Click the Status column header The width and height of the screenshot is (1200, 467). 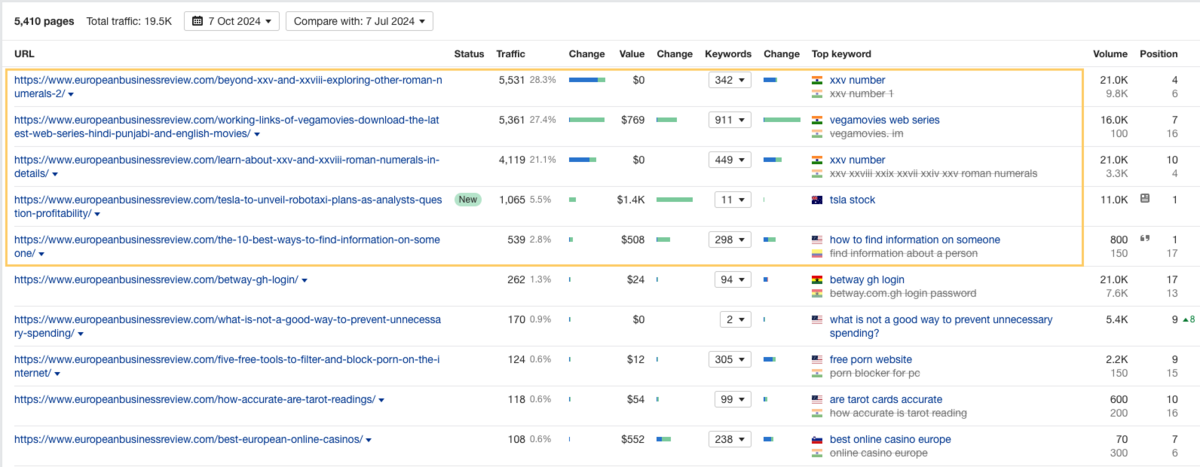469,54
